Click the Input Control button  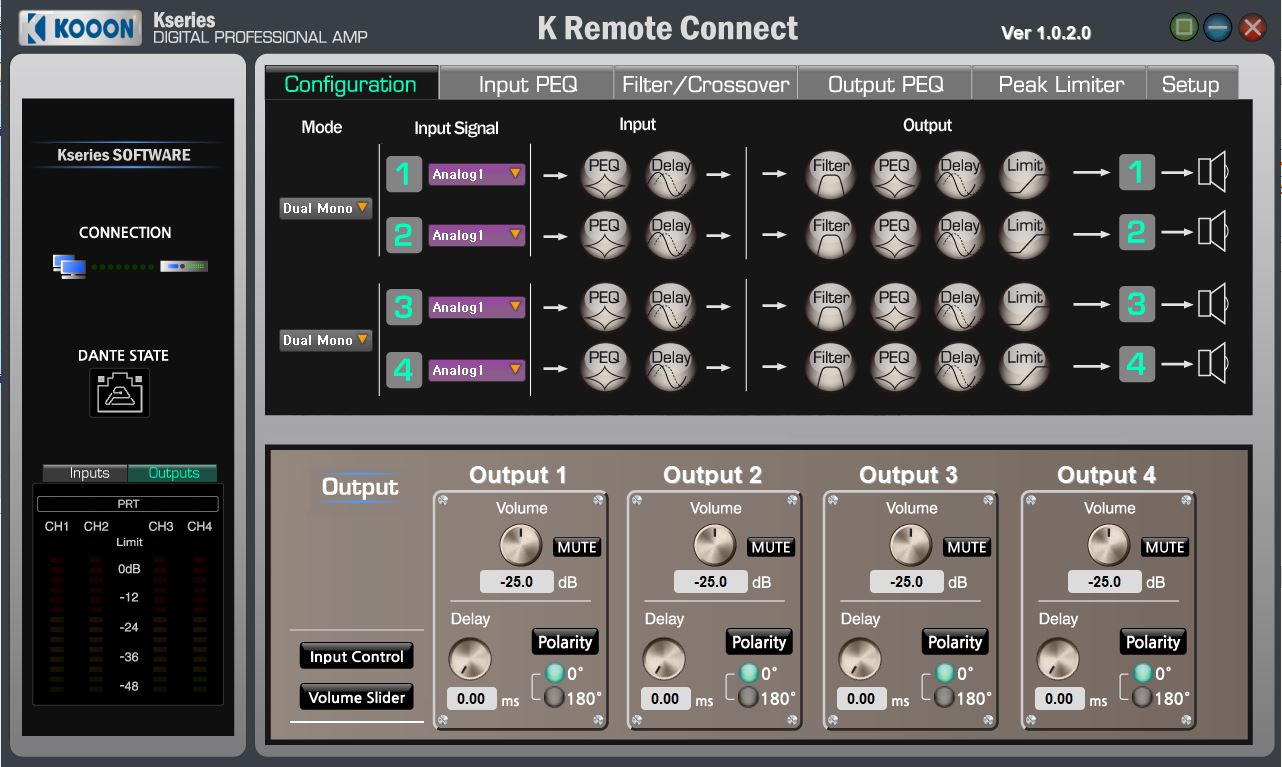coord(356,657)
